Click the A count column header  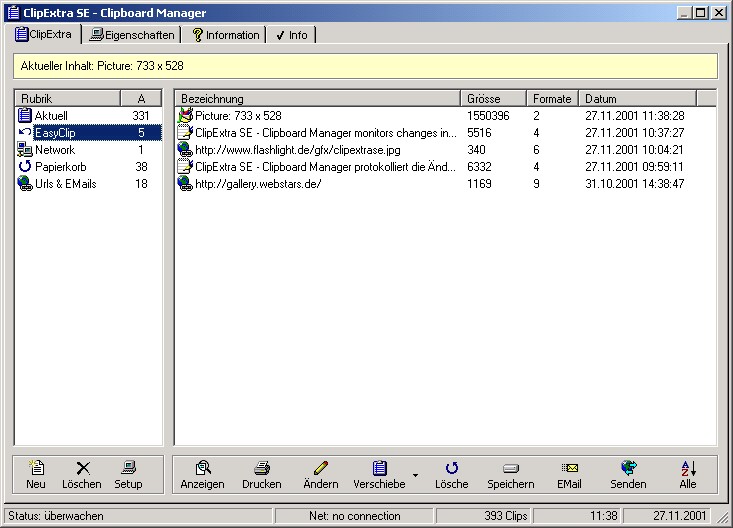pyautogui.click(x=141, y=99)
